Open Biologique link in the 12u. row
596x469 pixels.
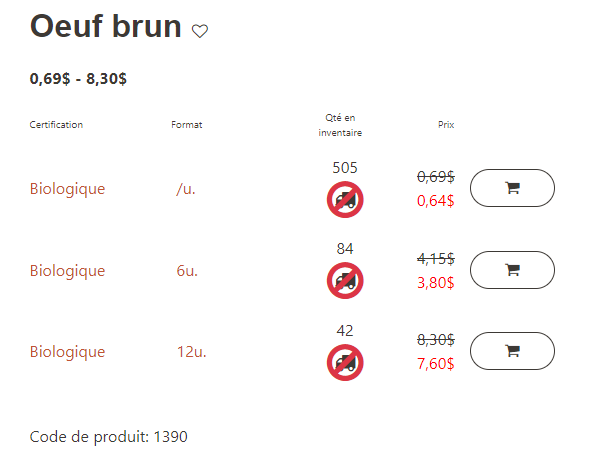67,352
